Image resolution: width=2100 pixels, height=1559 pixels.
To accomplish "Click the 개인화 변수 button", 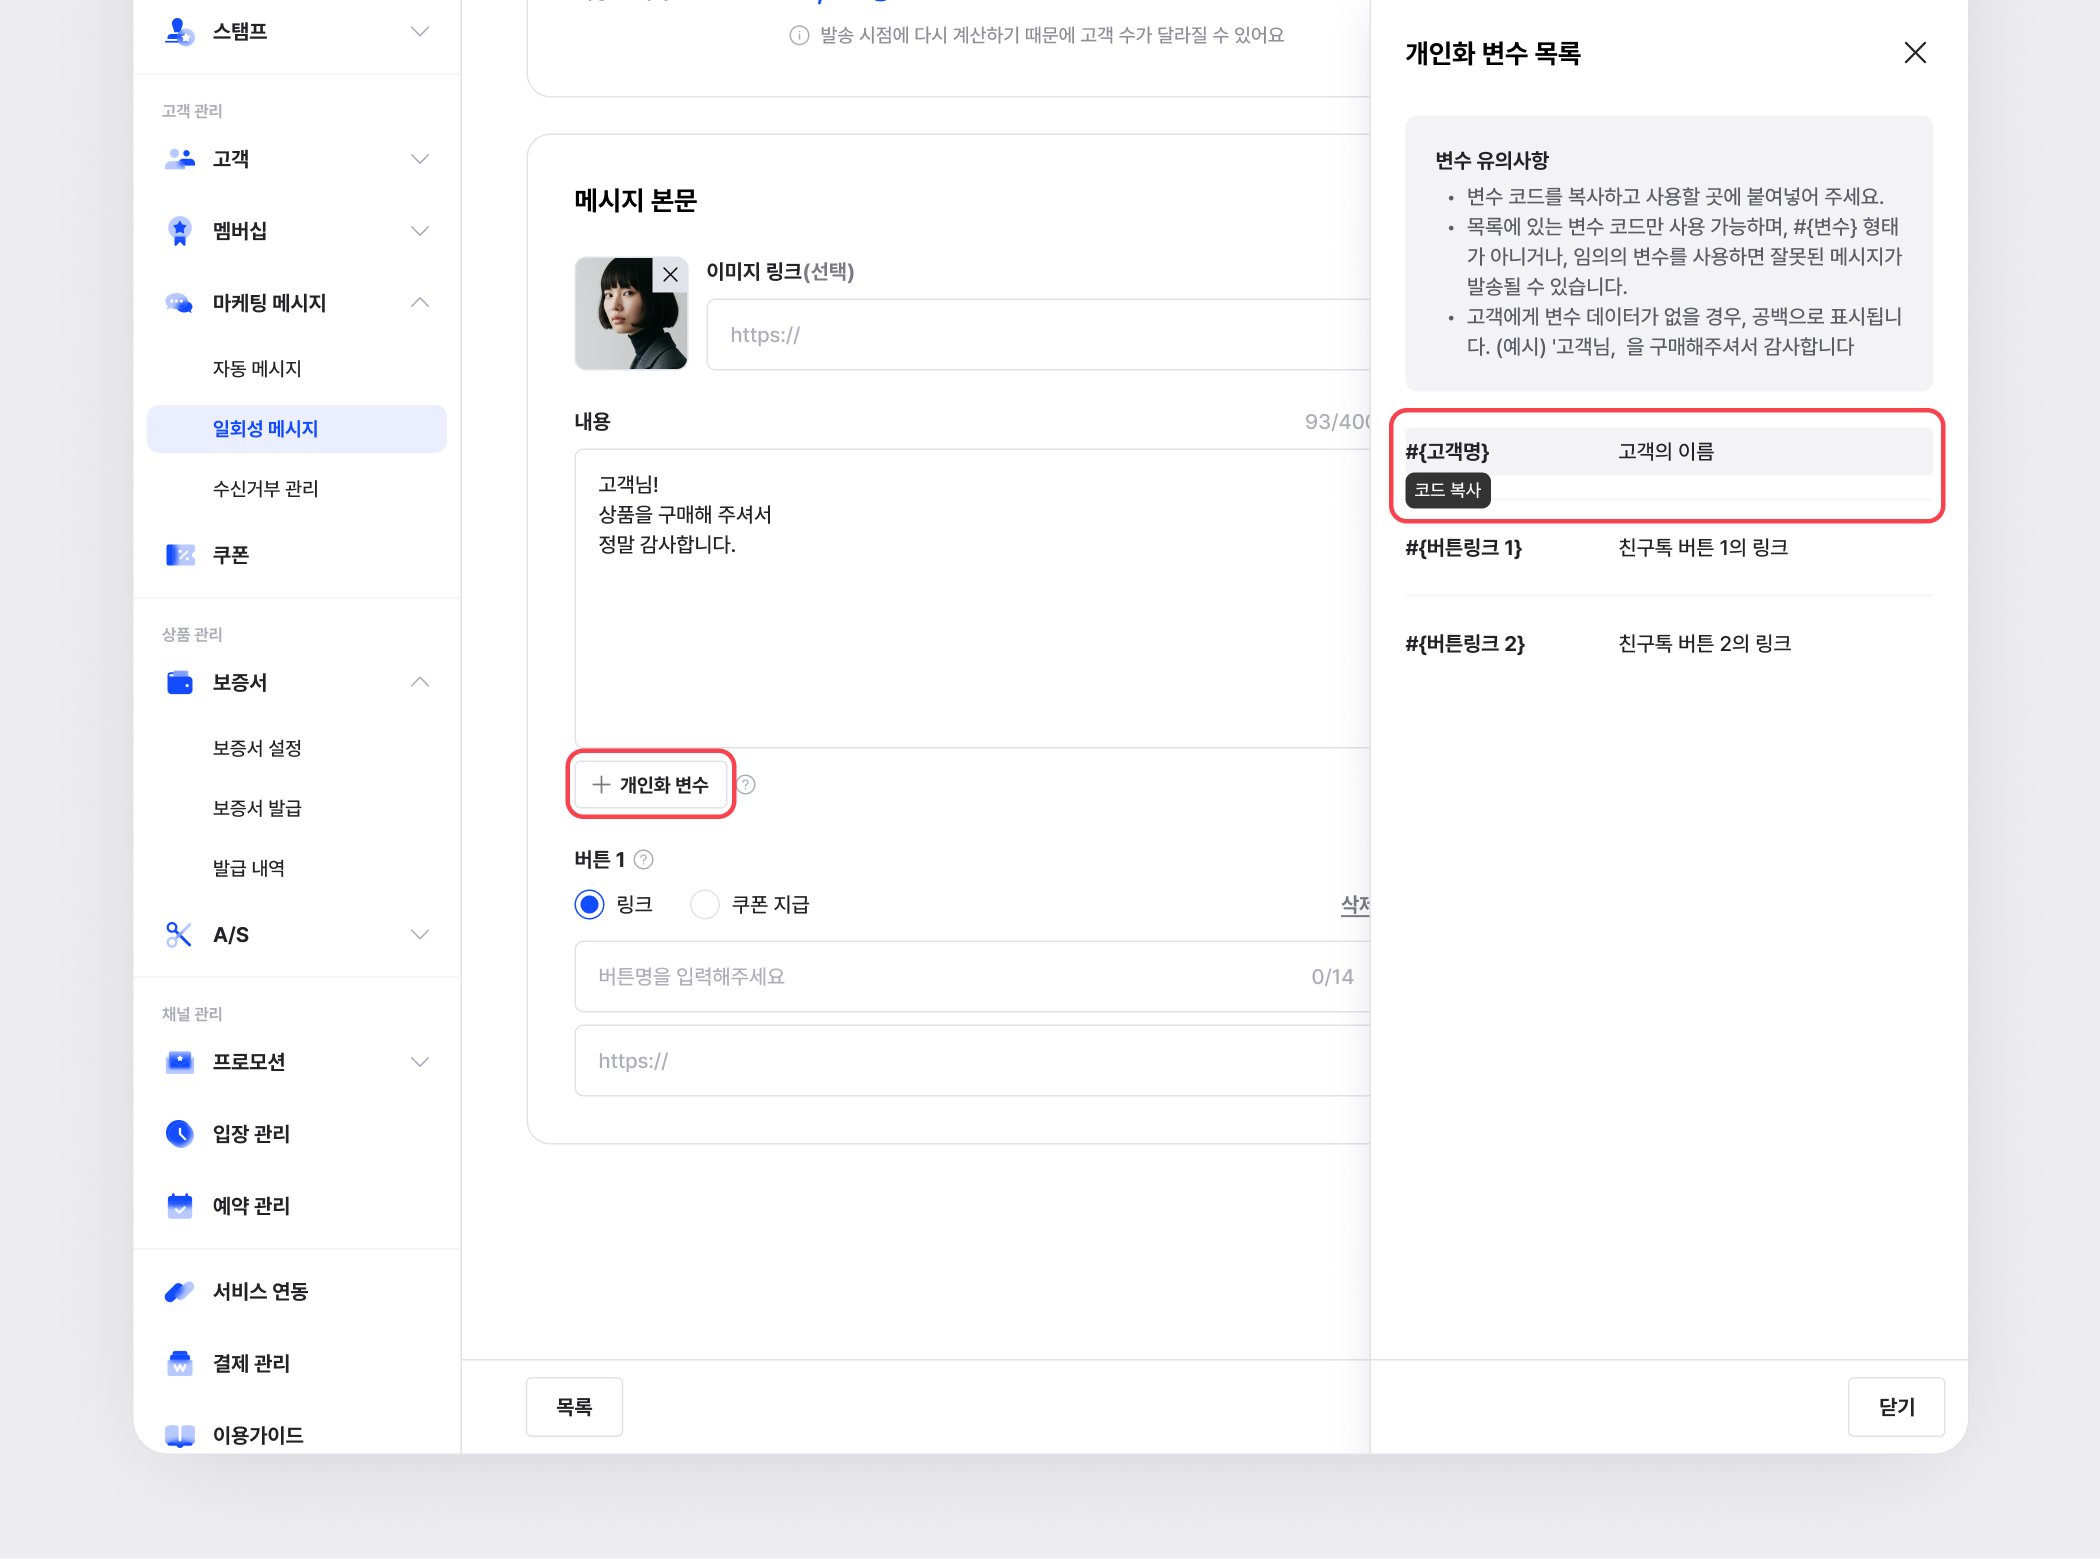I will click(651, 785).
